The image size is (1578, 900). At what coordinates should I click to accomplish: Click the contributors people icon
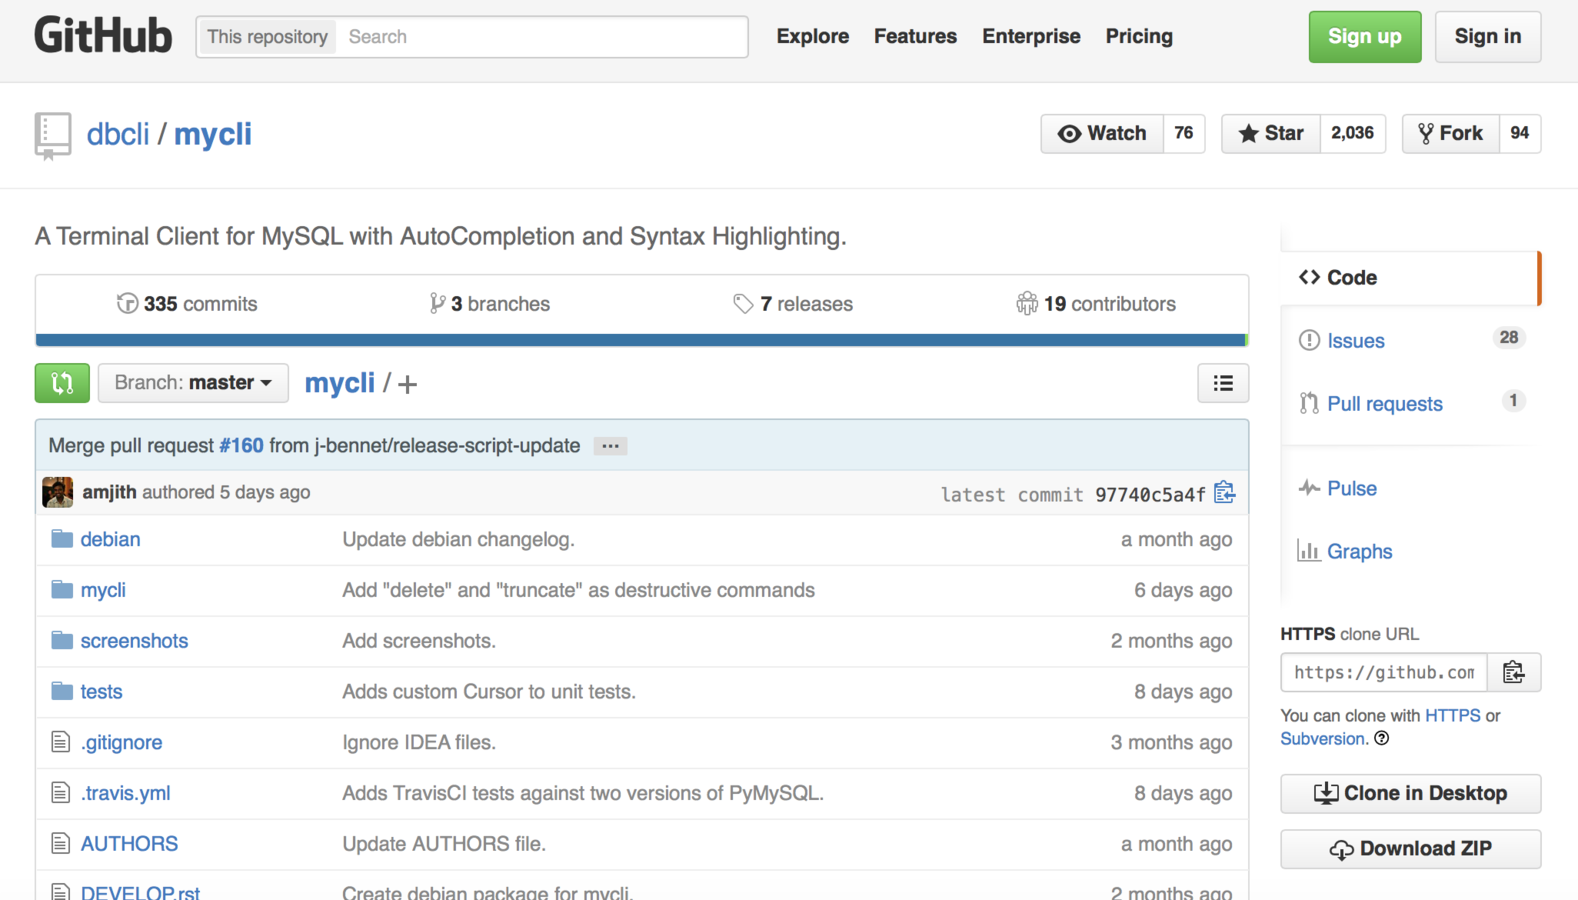tap(1027, 303)
